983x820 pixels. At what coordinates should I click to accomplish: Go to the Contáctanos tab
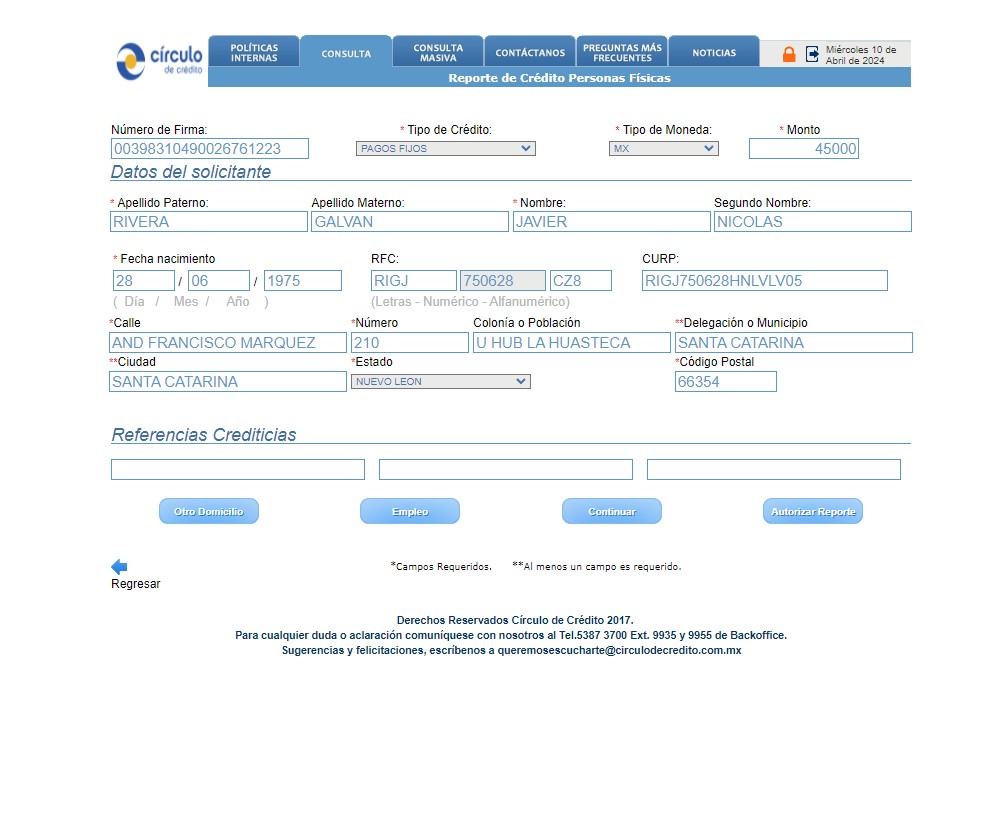pyautogui.click(x=530, y=53)
